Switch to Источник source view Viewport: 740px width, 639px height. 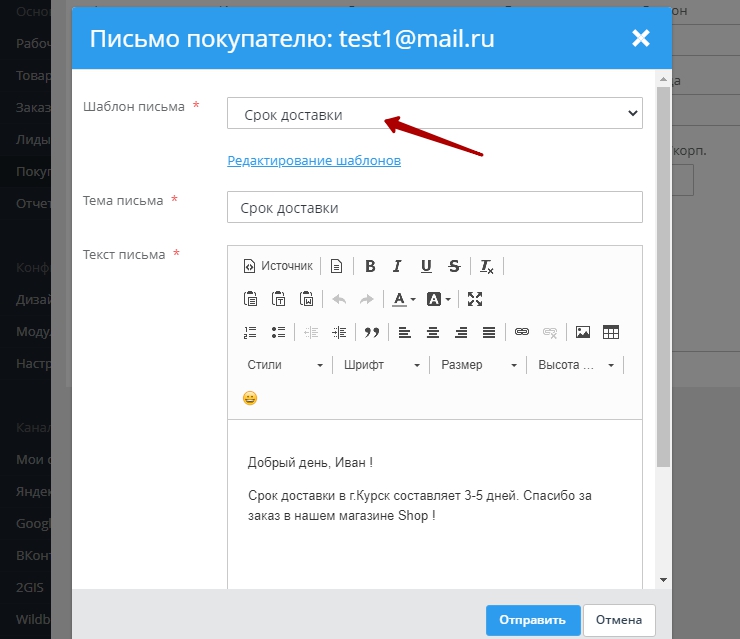tap(279, 266)
